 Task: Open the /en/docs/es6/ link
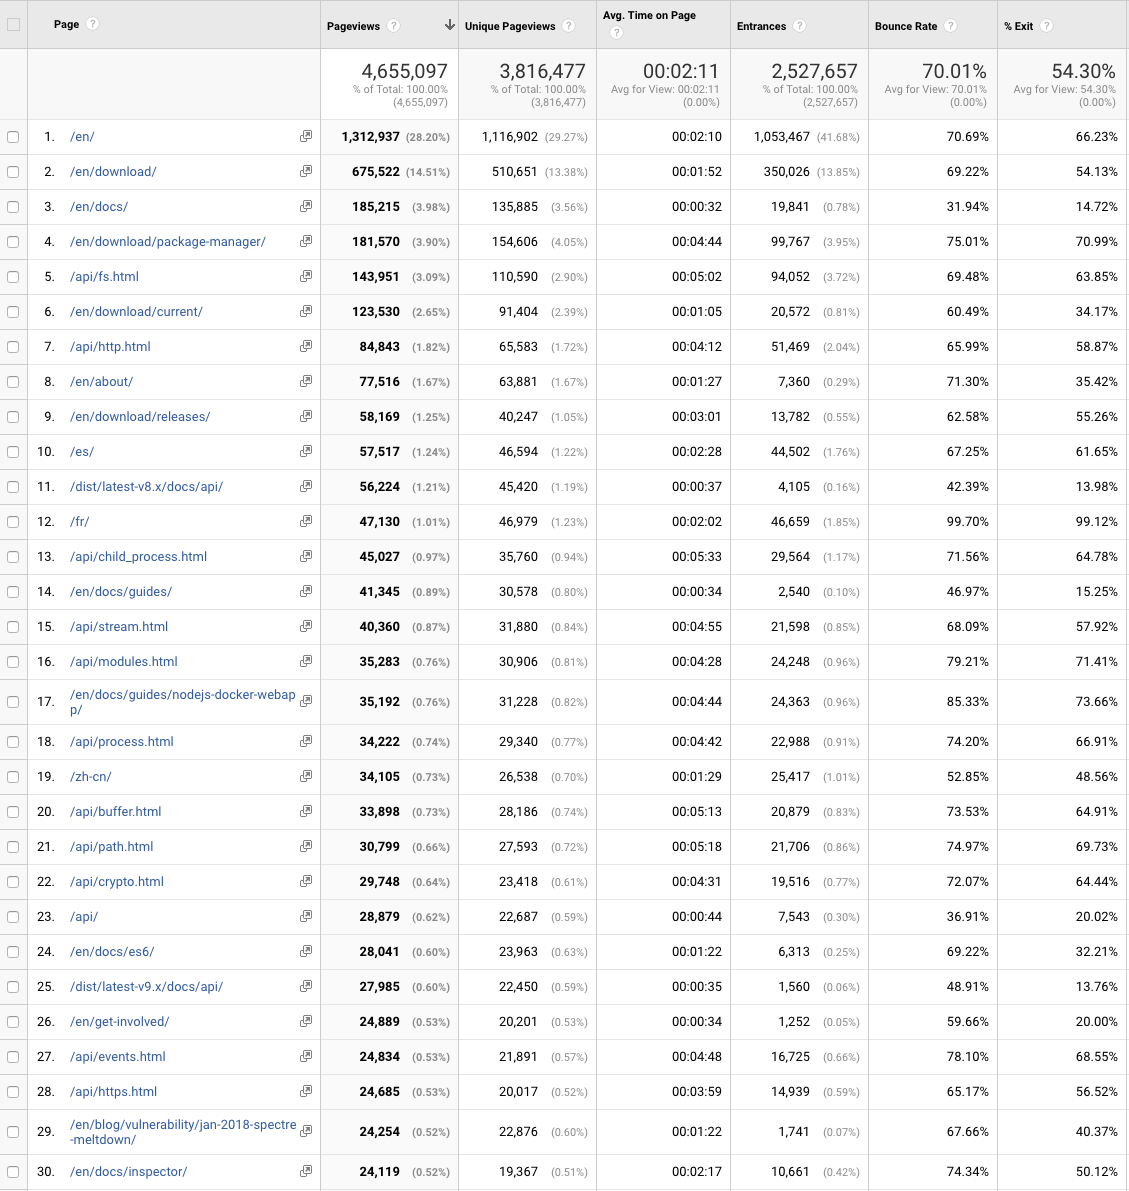[112, 952]
